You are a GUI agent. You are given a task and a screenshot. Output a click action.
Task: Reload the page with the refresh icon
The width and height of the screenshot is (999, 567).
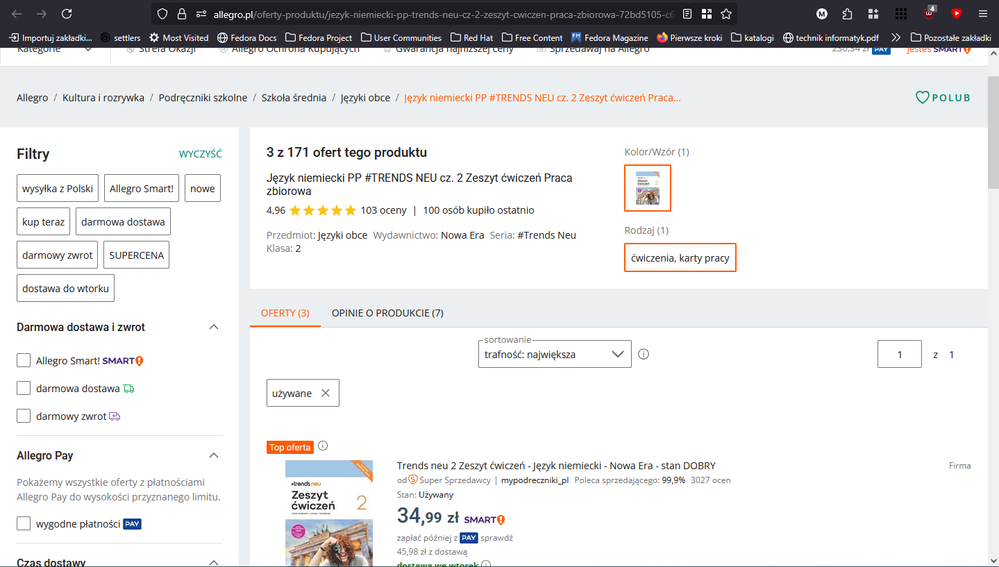[66, 14]
